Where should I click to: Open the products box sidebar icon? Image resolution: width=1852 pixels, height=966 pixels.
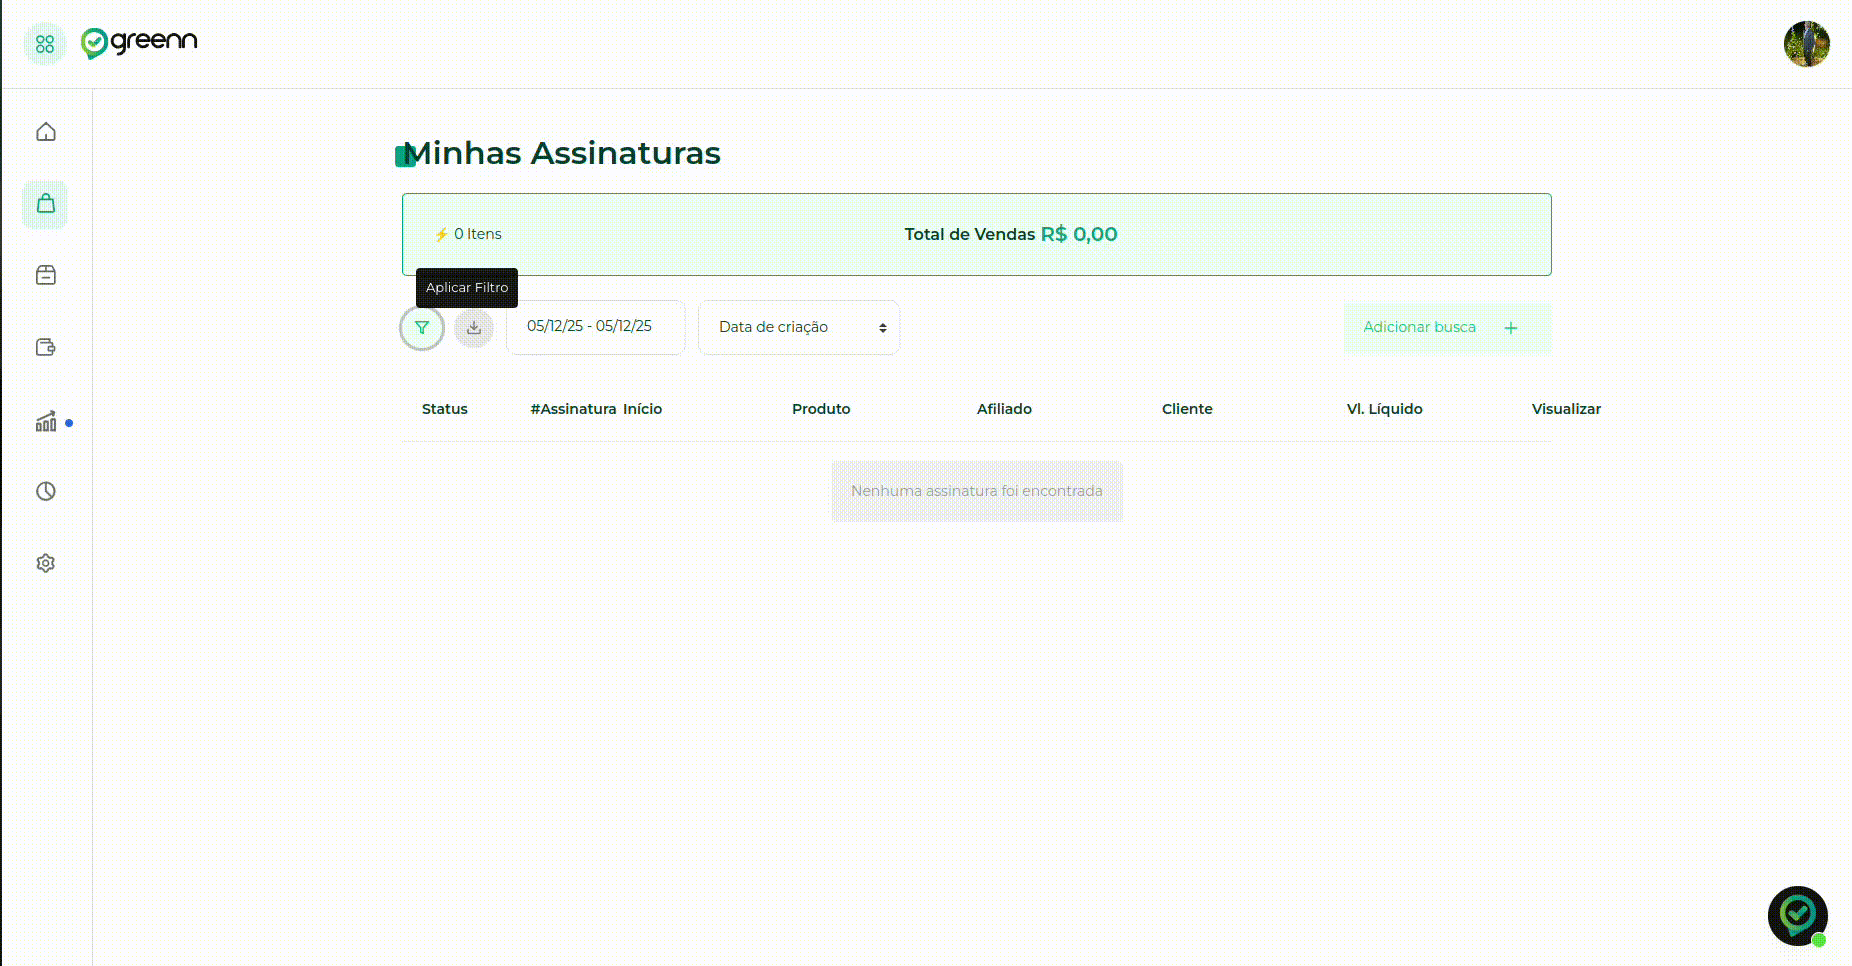(x=46, y=275)
